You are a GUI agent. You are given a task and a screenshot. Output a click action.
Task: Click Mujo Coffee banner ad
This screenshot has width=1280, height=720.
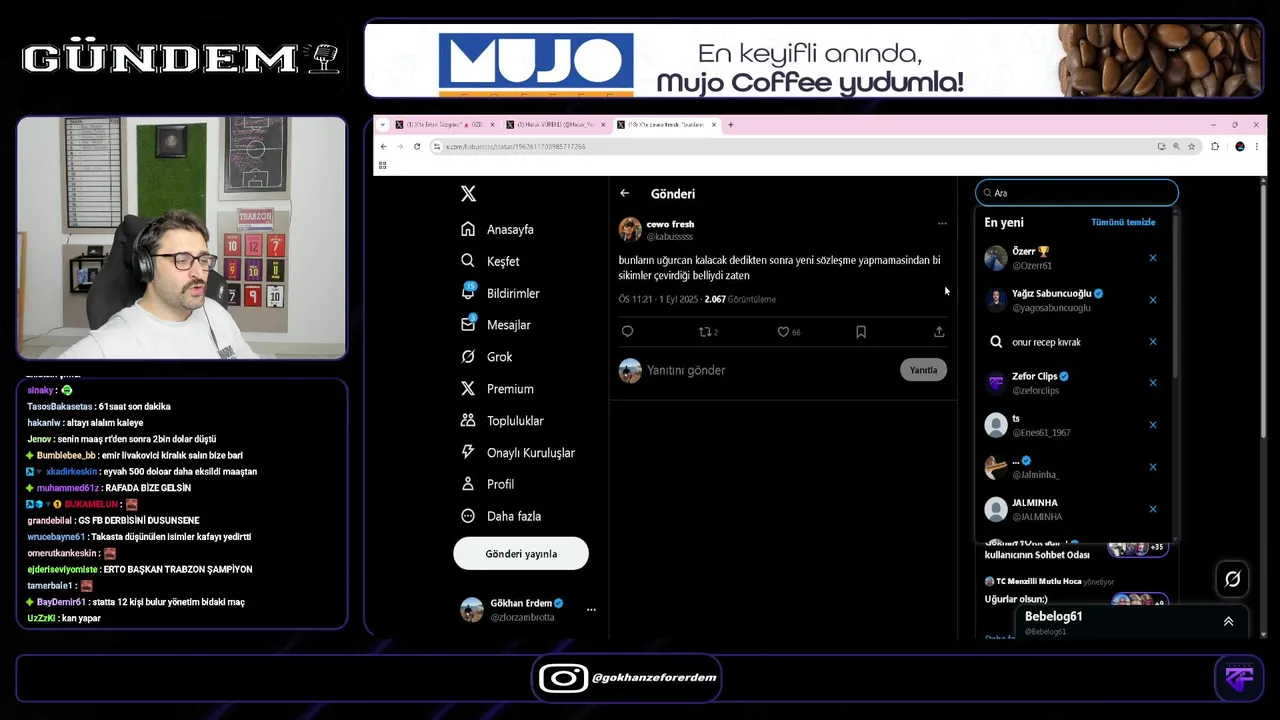[x=814, y=60]
